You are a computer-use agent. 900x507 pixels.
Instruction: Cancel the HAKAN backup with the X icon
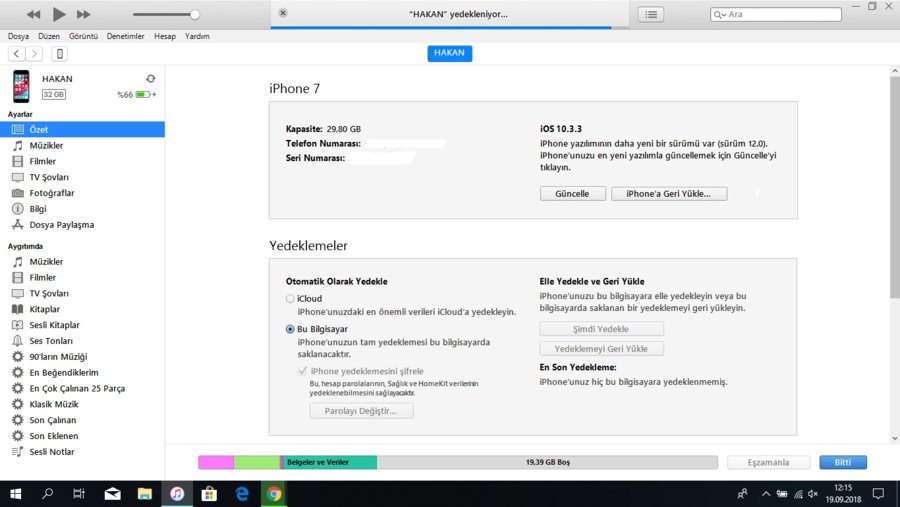[283, 13]
